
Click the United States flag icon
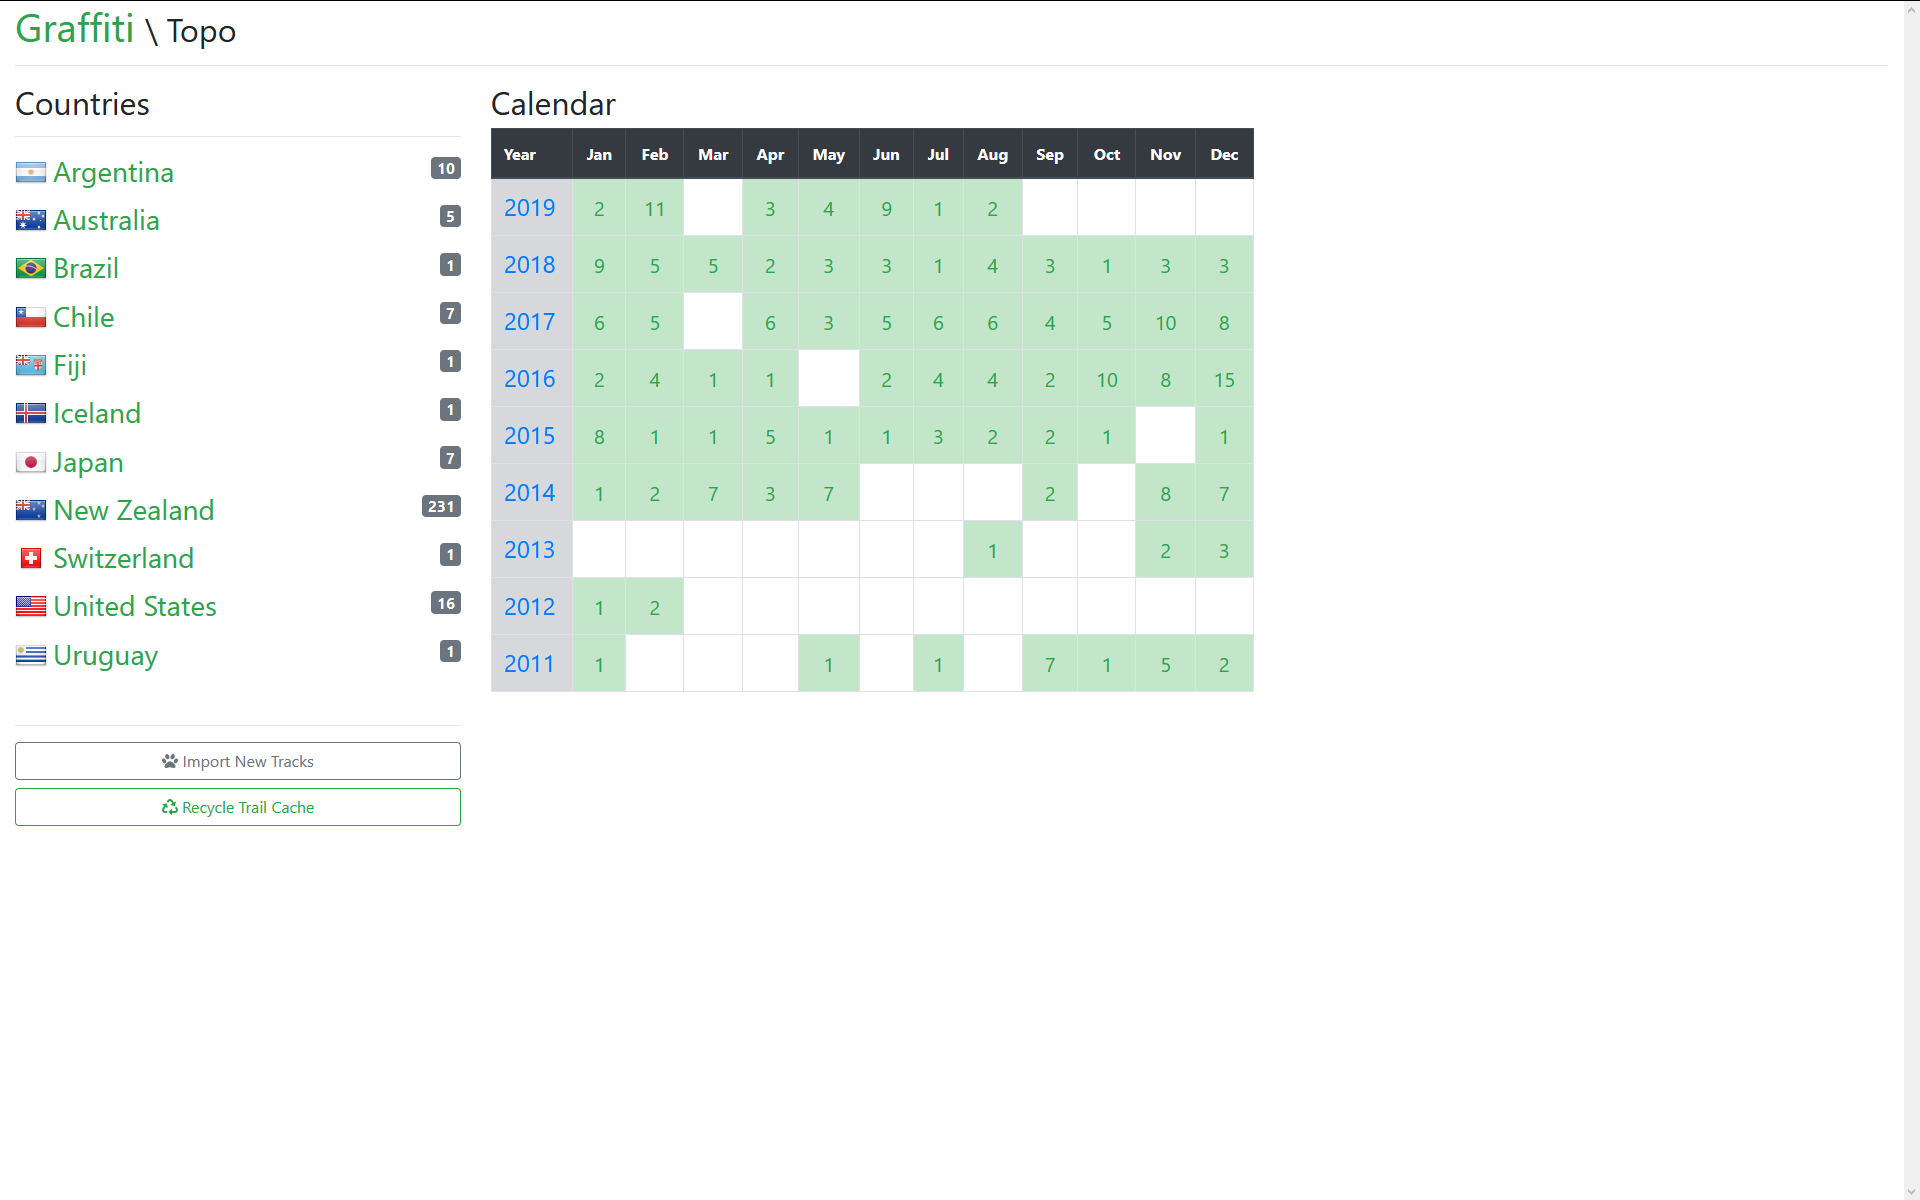tap(31, 607)
